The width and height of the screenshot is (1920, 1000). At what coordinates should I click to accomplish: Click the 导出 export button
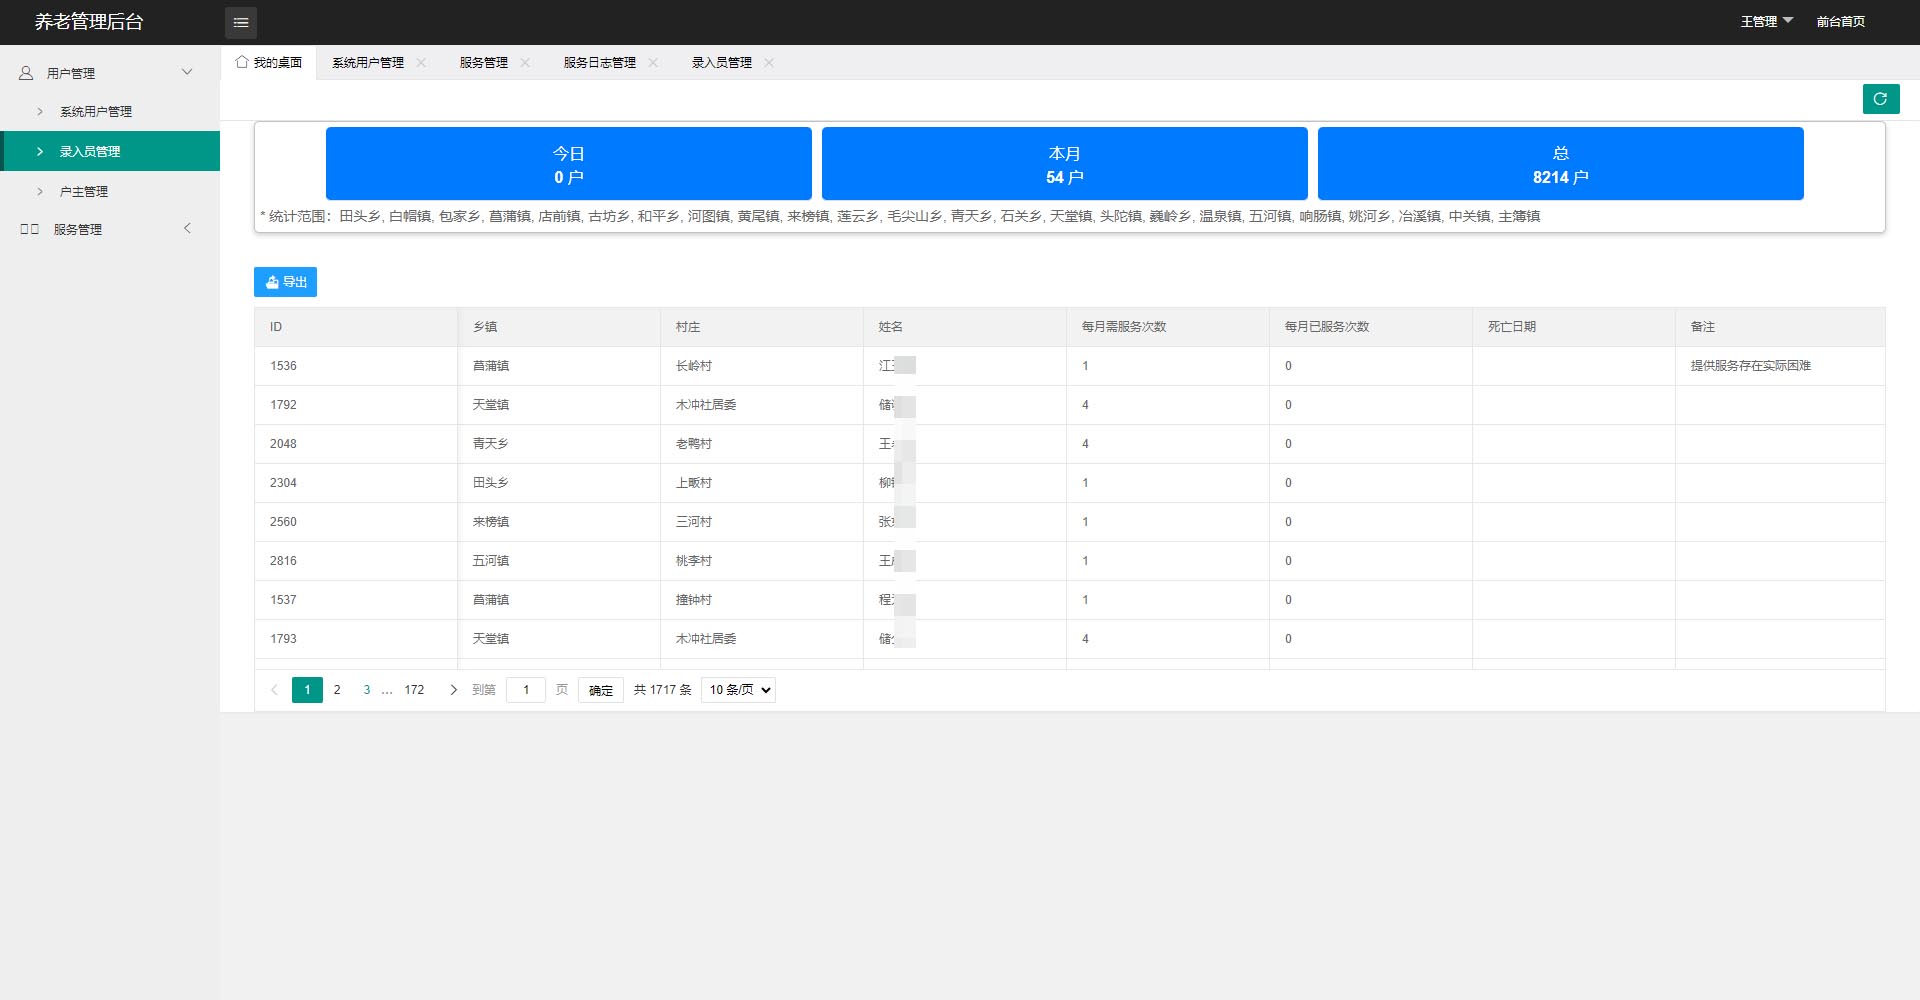[285, 282]
